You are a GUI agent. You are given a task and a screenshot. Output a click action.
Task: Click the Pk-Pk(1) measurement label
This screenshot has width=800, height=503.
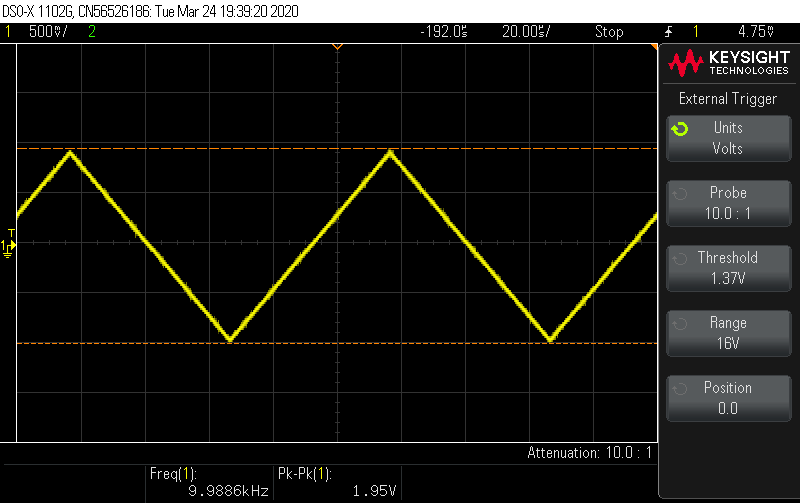pyautogui.click(x=305, y=474)
